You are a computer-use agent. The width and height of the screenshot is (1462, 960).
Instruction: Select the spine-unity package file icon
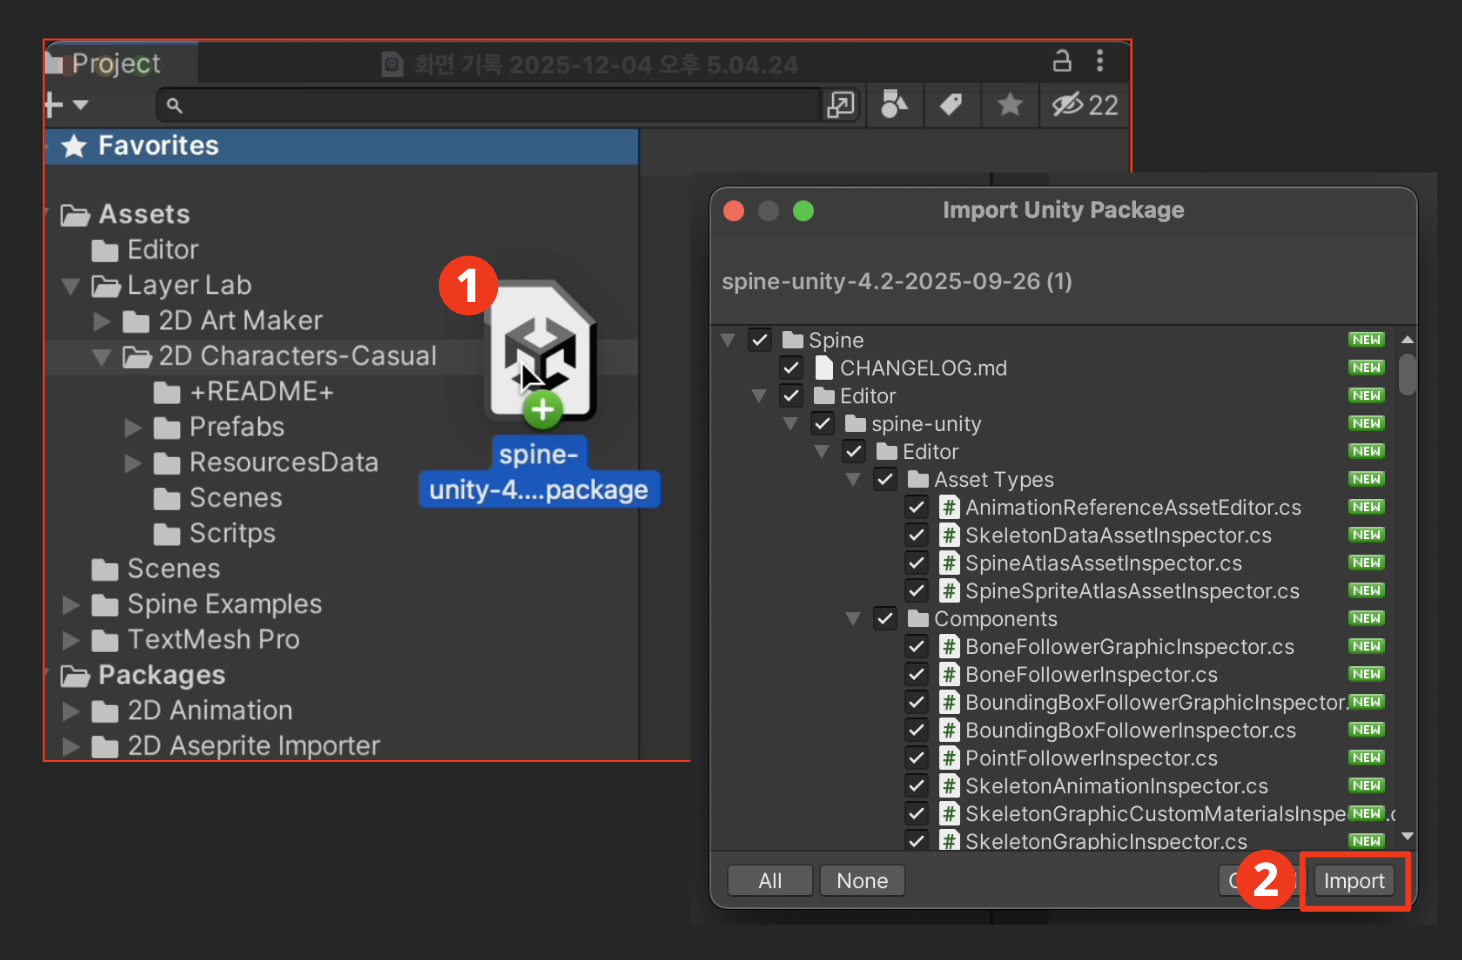[x=541, y=352]
